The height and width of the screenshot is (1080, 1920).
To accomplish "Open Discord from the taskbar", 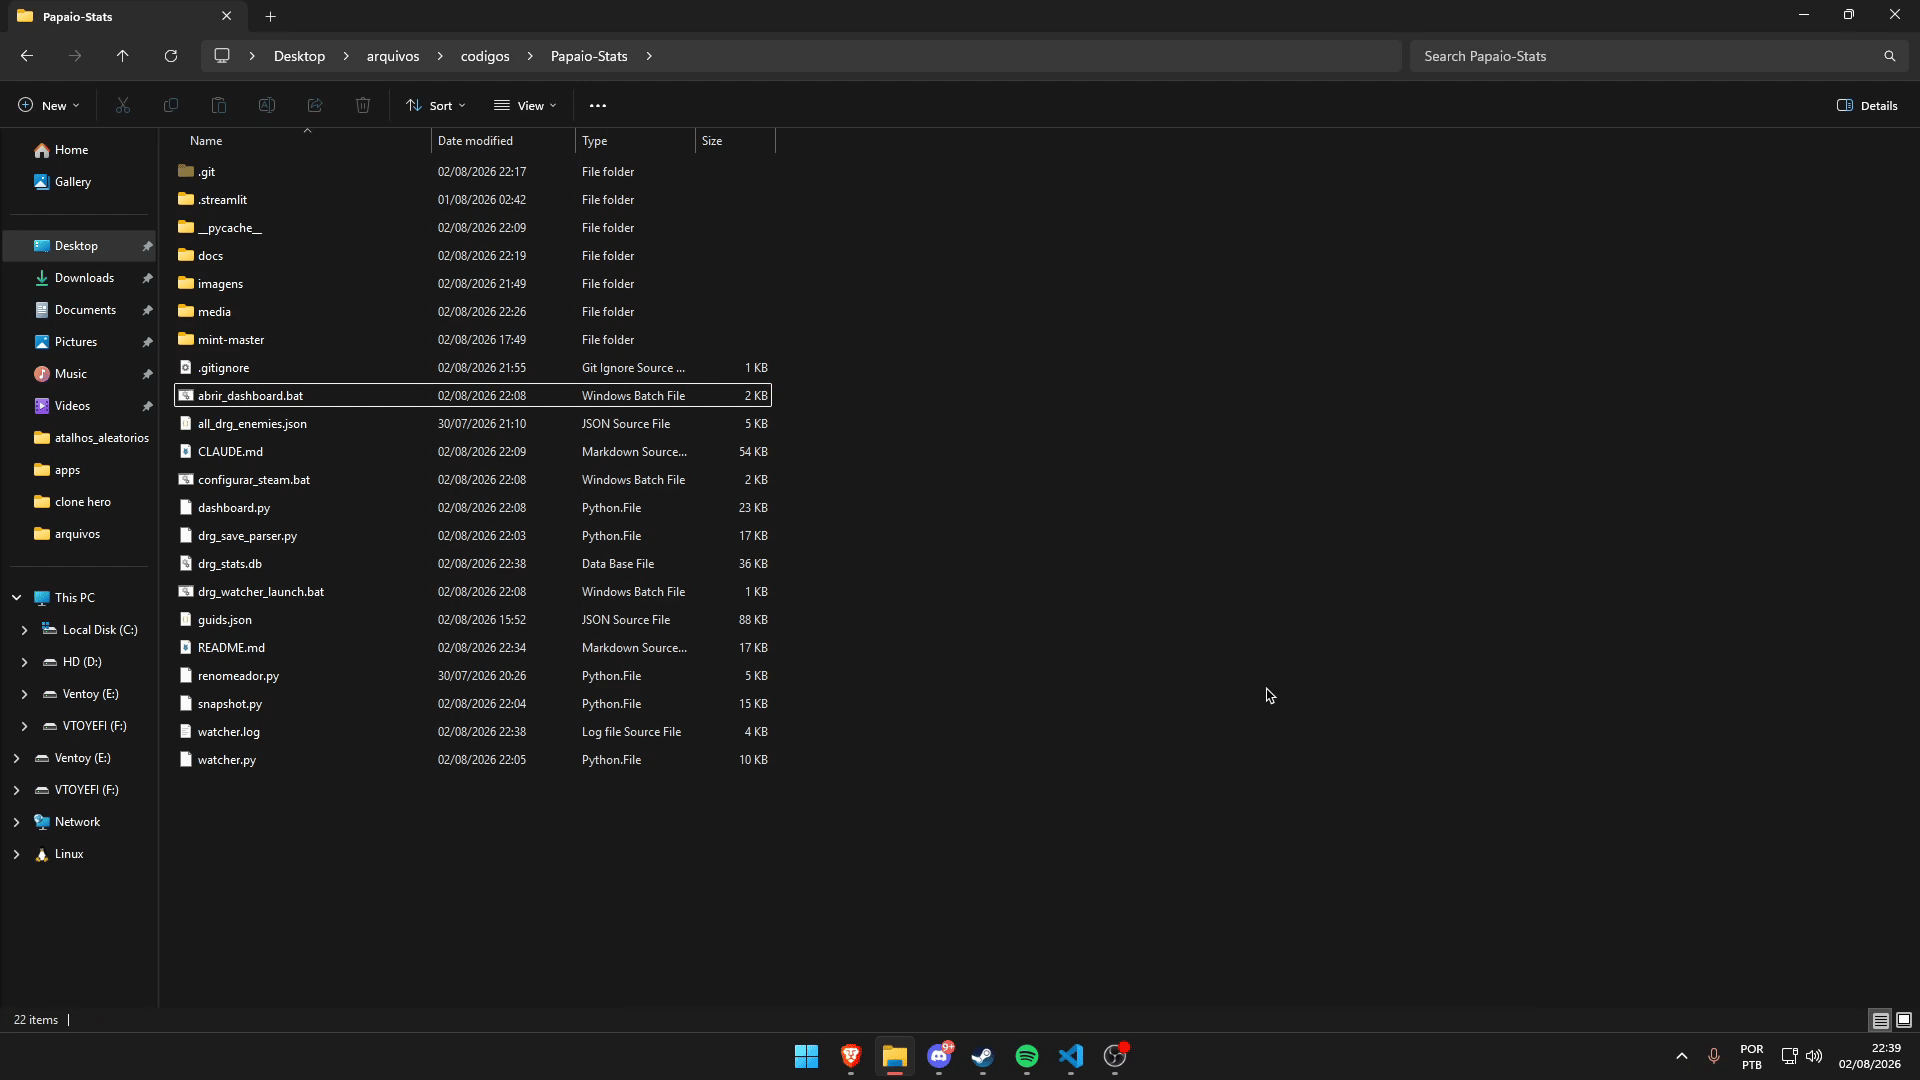I will click(939, 1056).
